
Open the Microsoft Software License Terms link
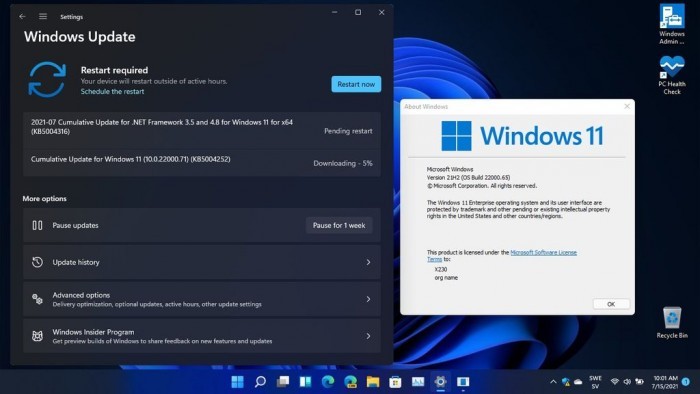(x=543, y=253)
